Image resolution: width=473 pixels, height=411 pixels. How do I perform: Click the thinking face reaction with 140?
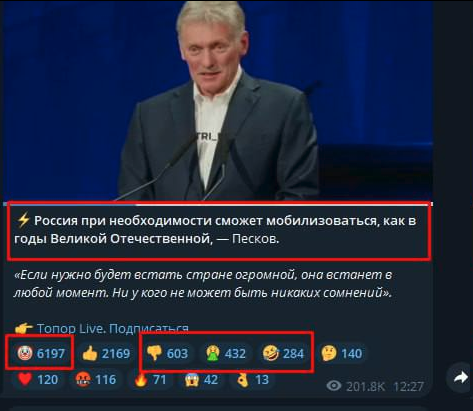click(x=342, y=353)
